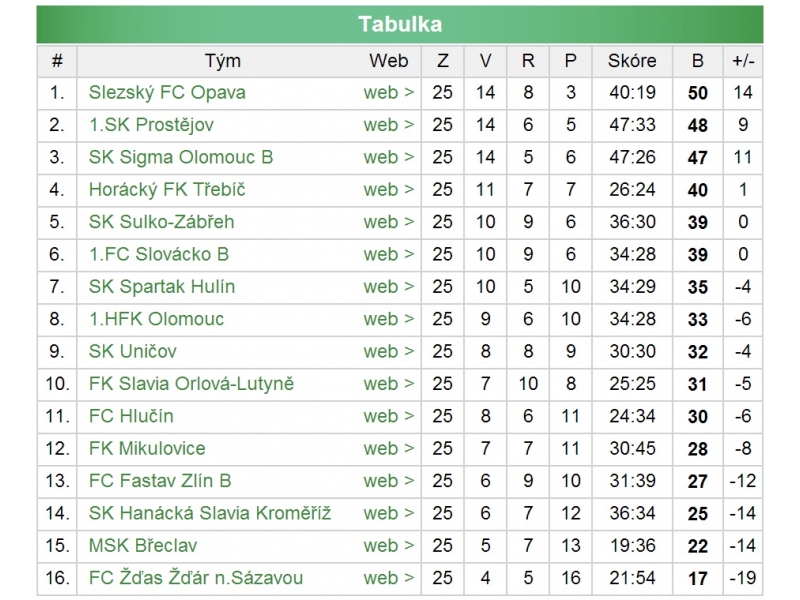
Task: Follow the web link beside FC Hlučín
Action: (x=388, y=416)
